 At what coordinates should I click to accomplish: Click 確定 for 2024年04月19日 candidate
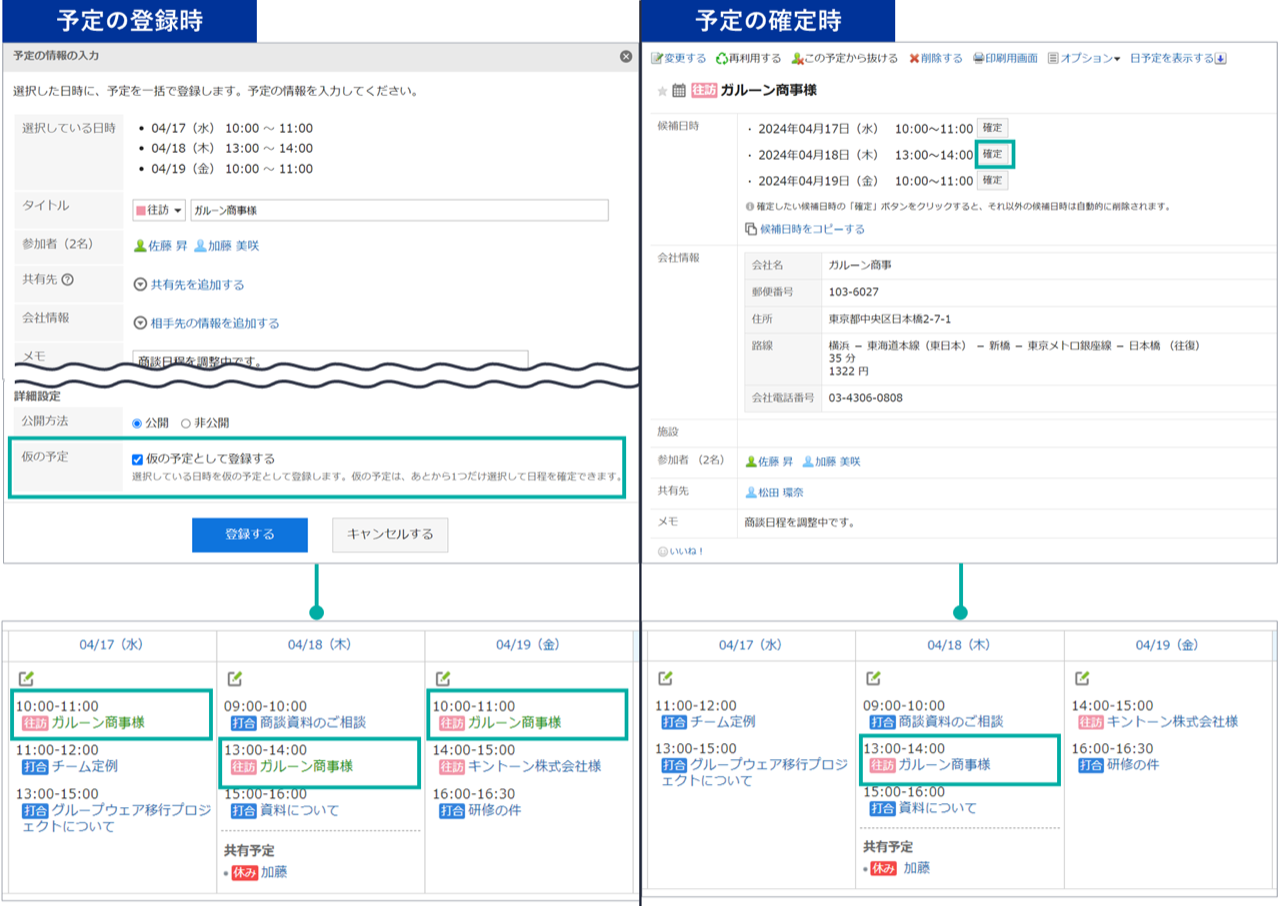[992, 181]
